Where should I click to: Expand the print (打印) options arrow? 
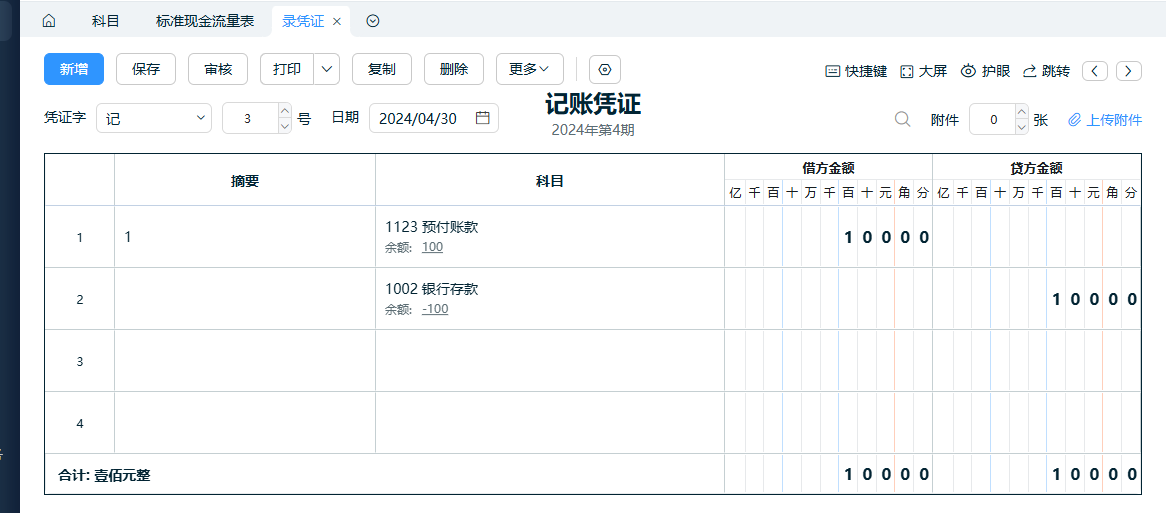coord(327,69)
